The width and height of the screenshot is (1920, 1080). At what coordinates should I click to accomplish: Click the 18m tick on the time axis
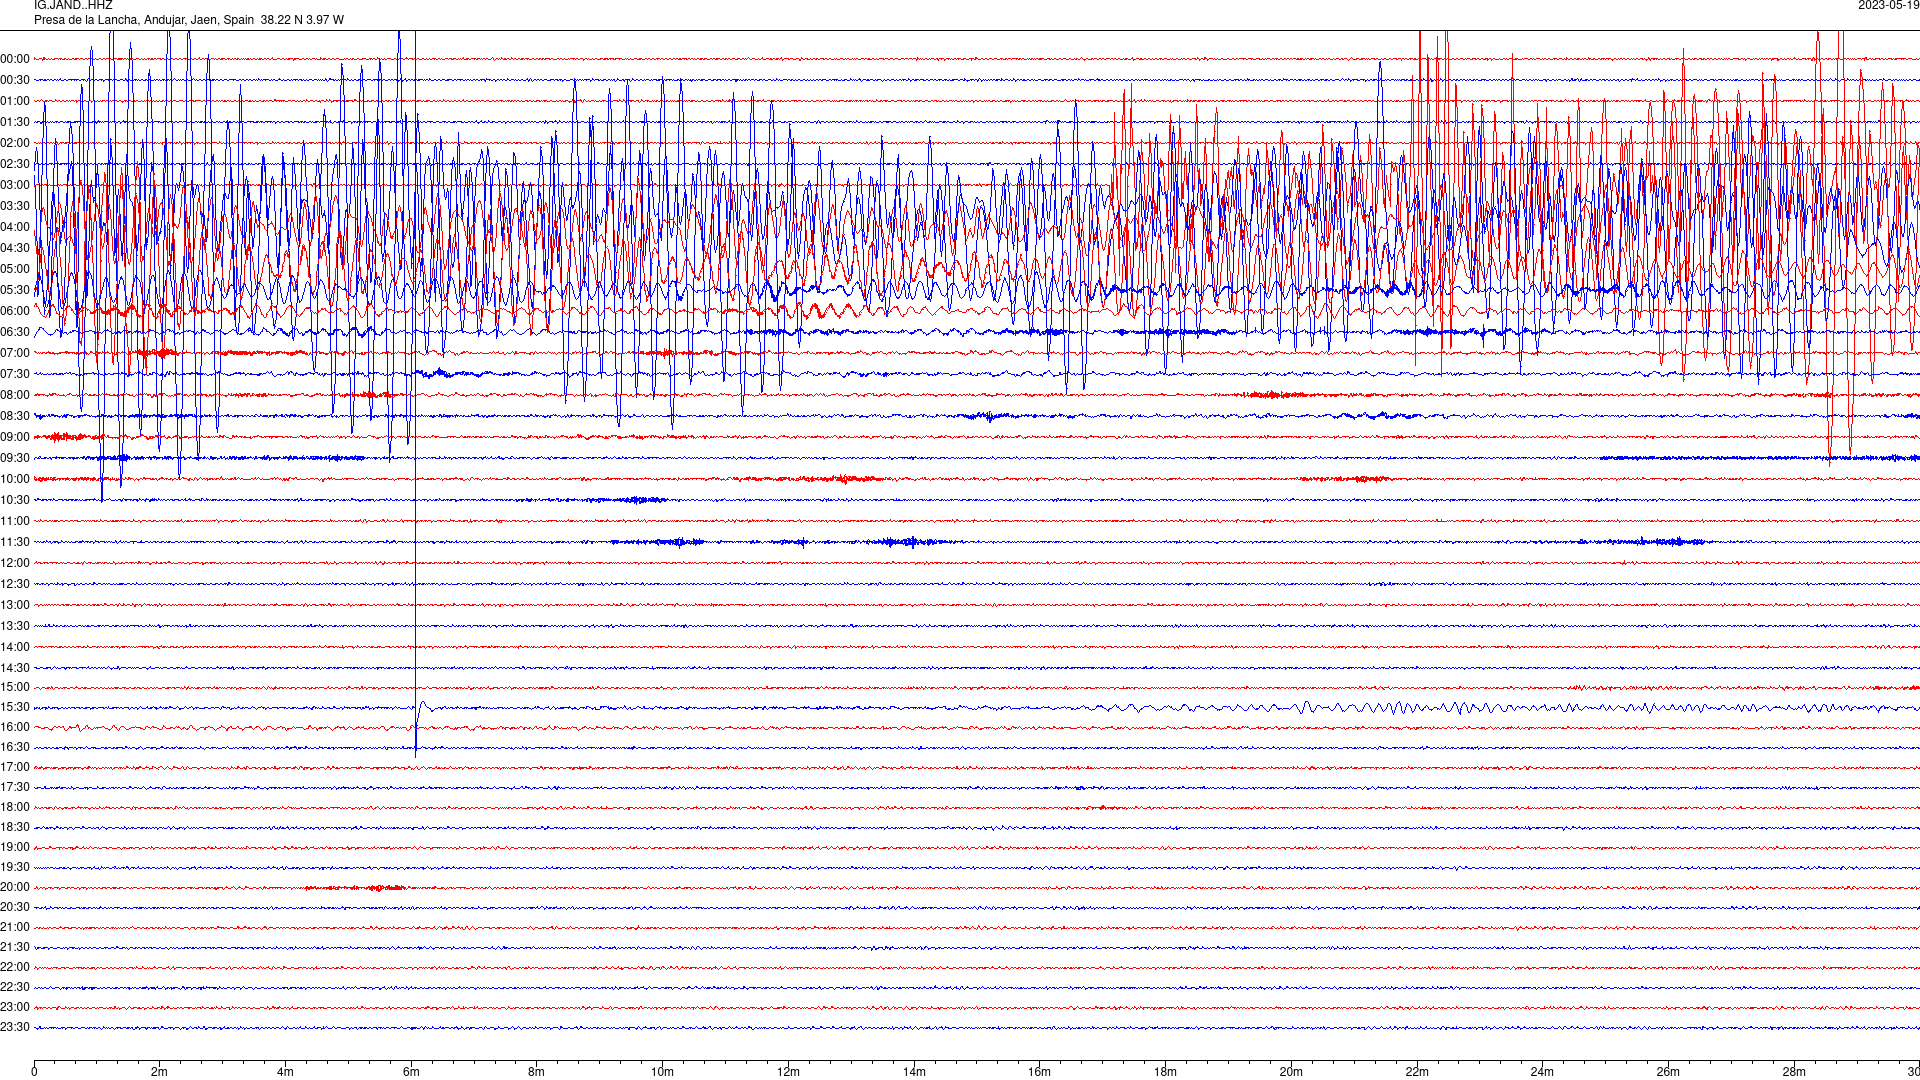click(x=1165, y=1072)
